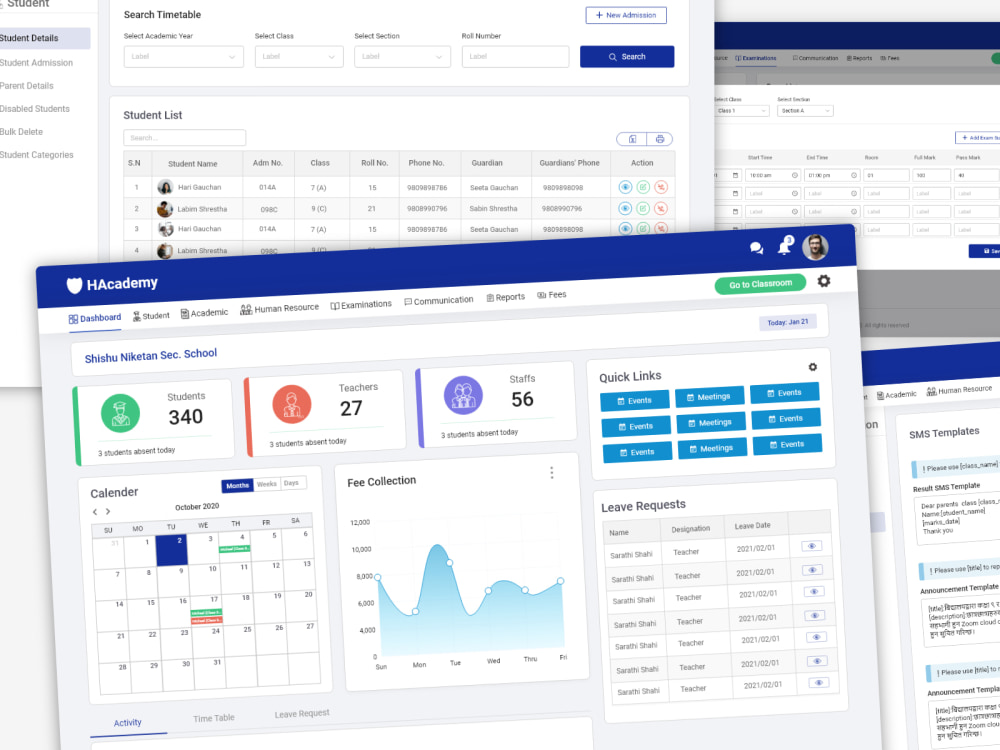Click Go to Classroom button
This screenshot has height=750, width=1000.
click(x=760, y=284)
